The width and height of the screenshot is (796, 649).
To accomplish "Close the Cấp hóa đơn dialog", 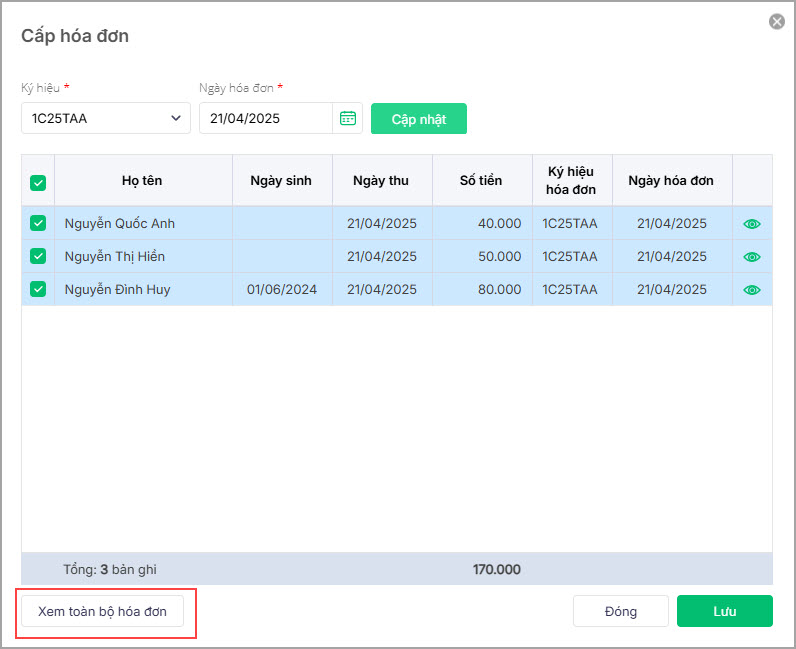I will click(776, 21).
